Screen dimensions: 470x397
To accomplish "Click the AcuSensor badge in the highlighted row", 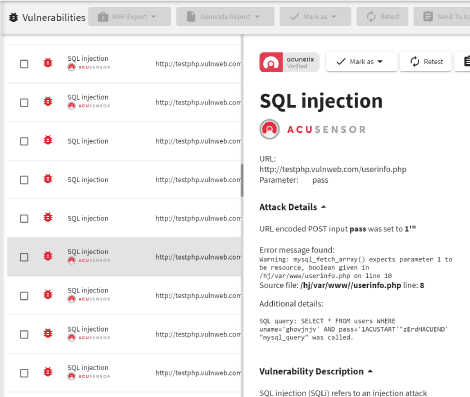I will [89, 260].
